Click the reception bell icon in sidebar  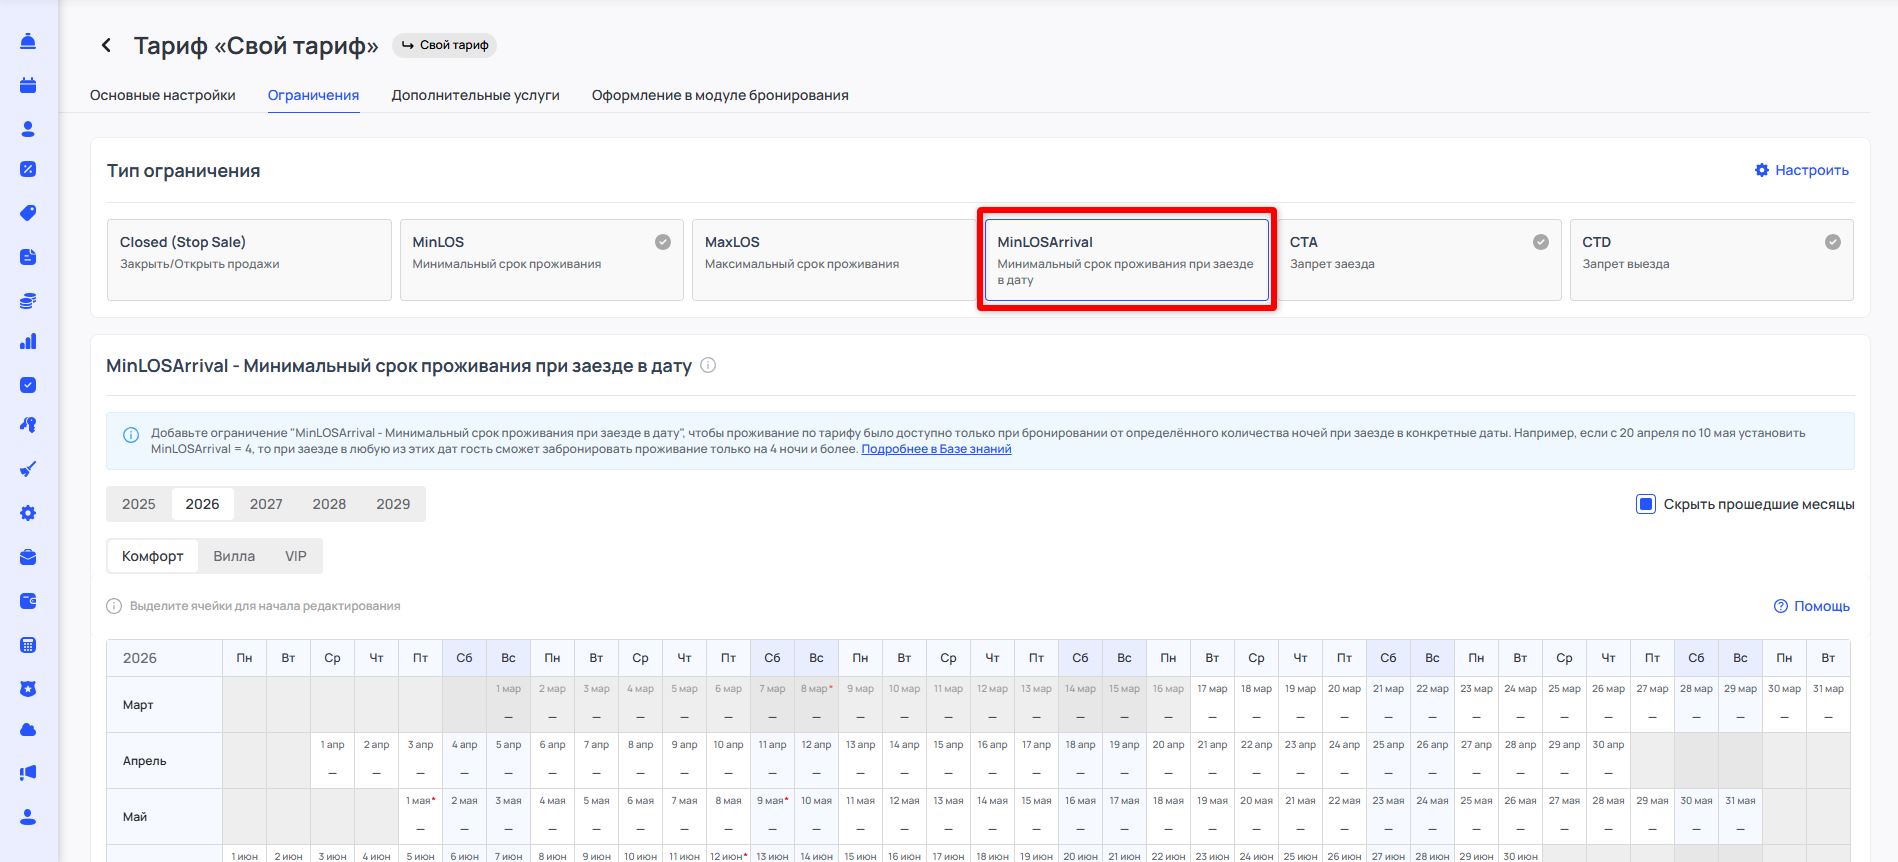(28, 41)
